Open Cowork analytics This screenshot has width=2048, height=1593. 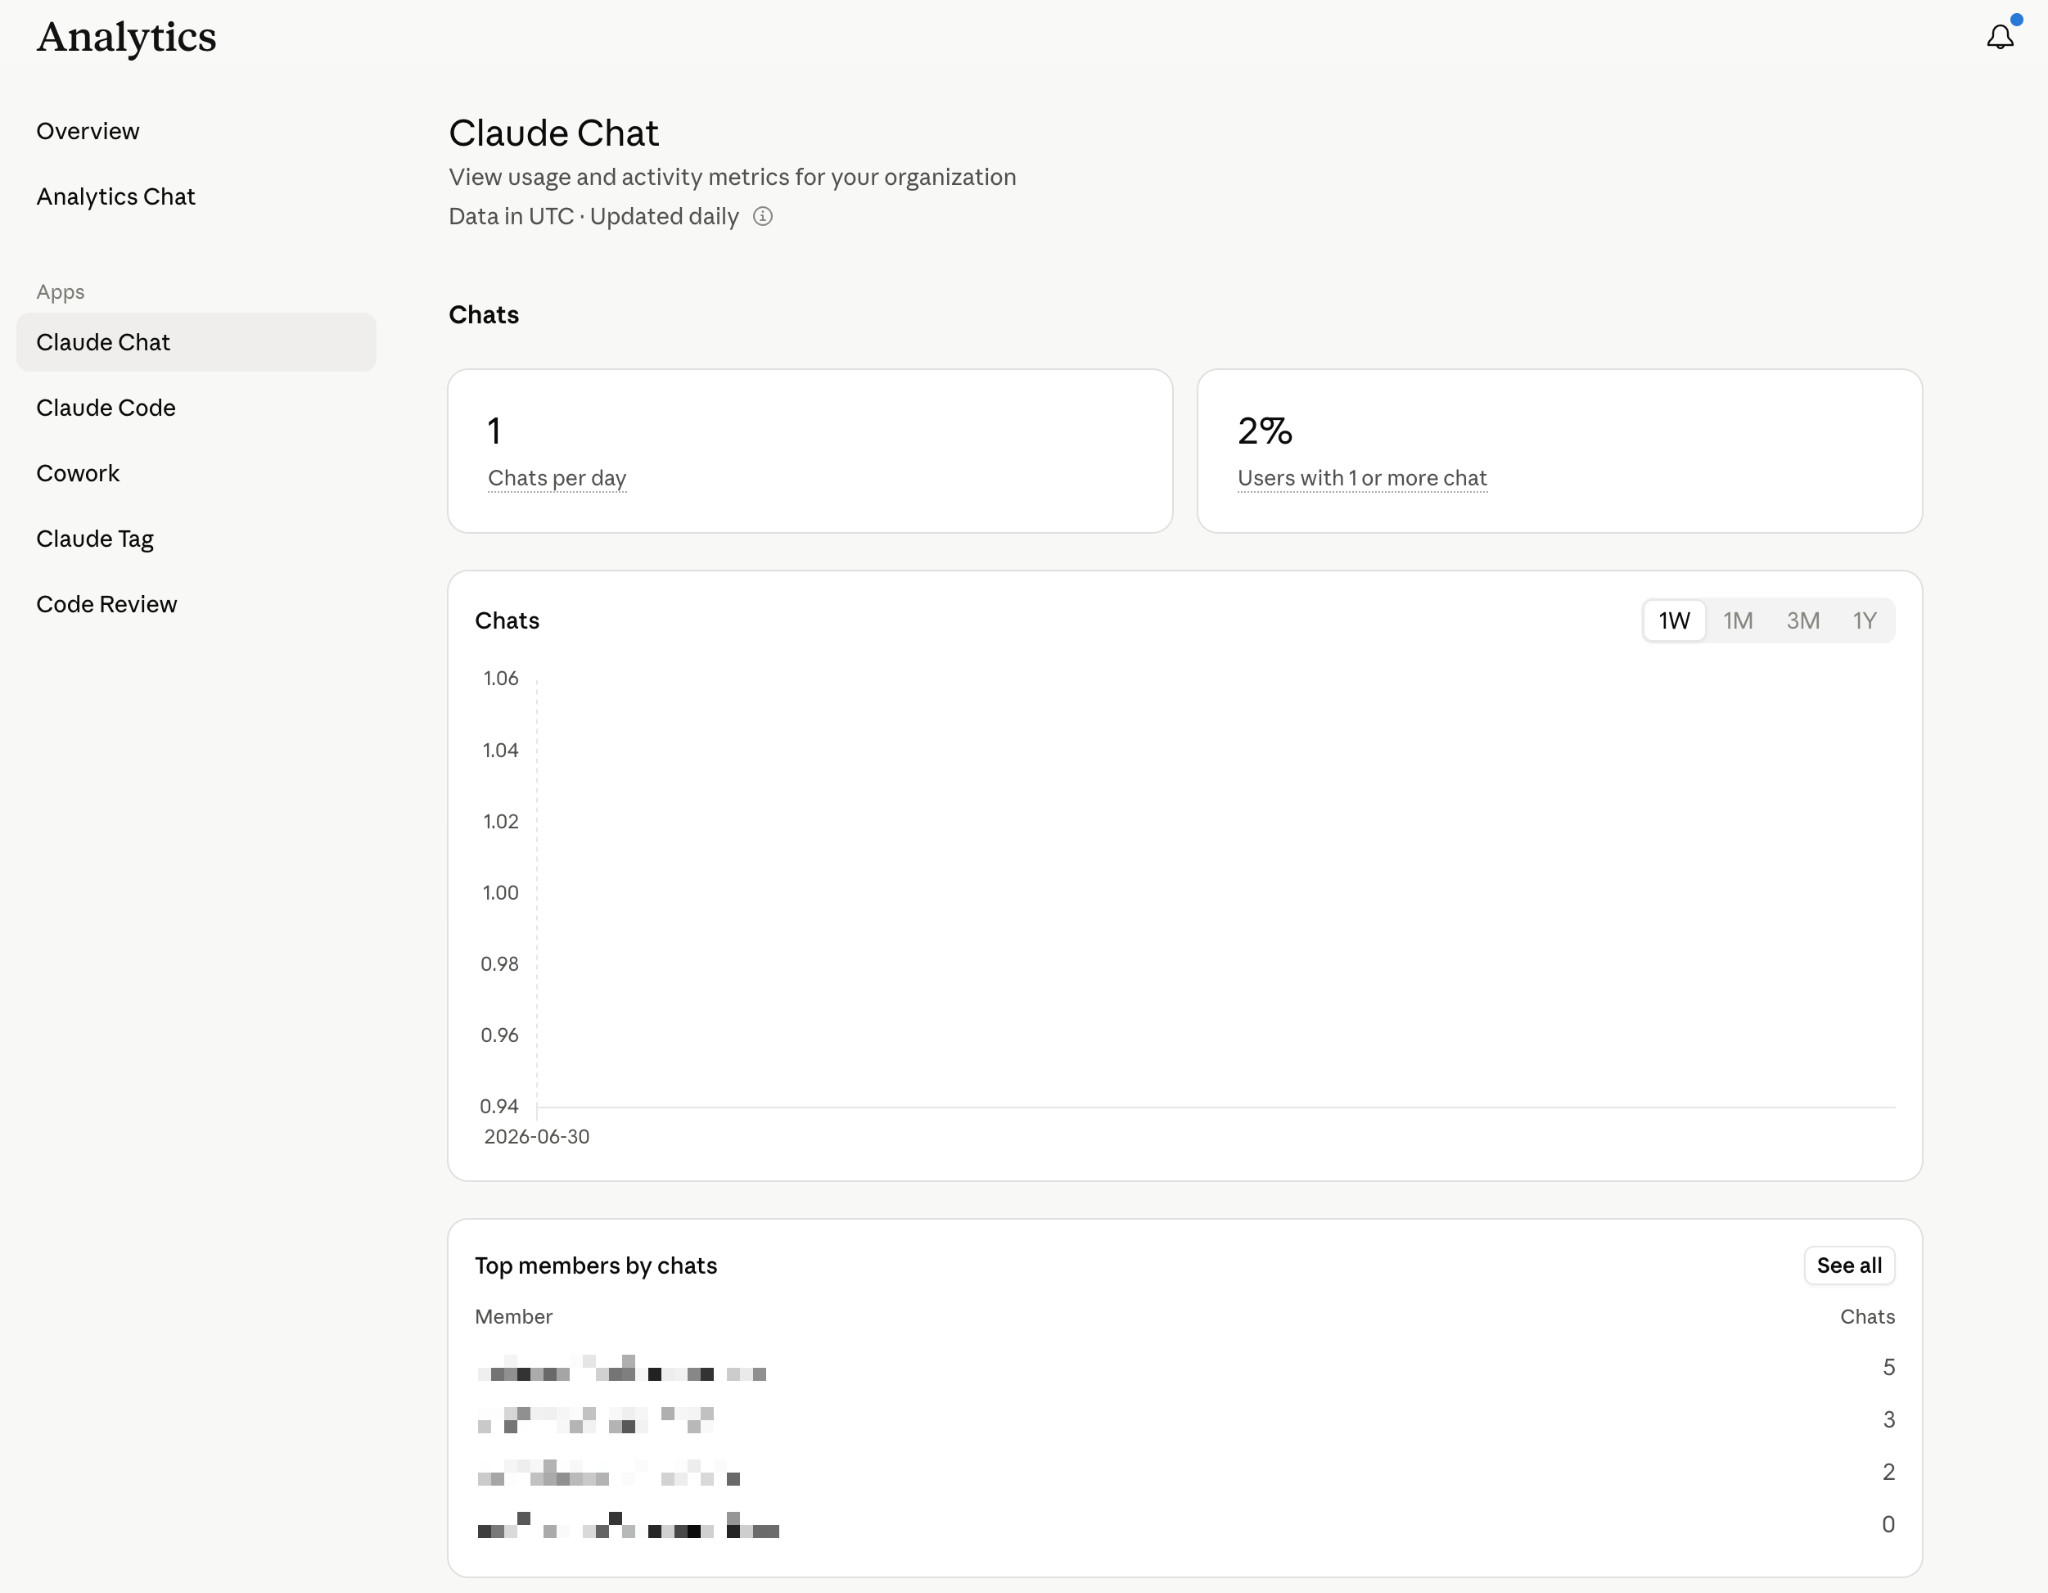point(78,473)
